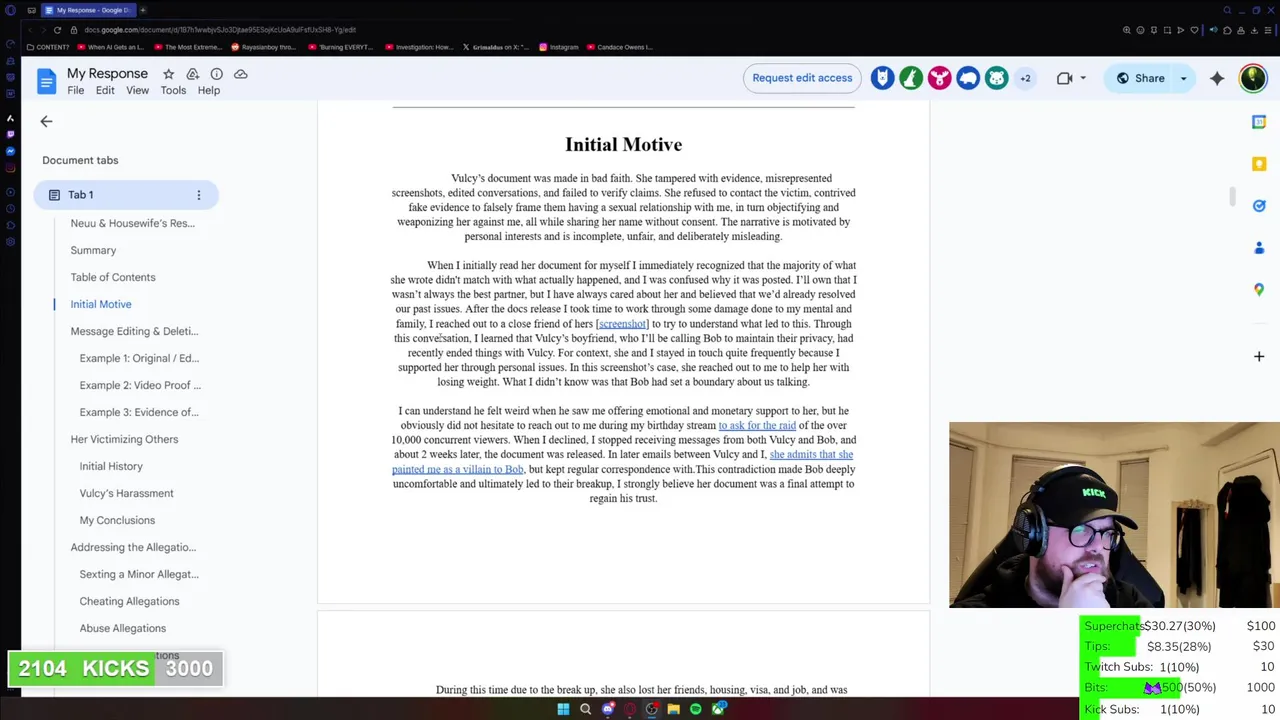Open taskbar search magnifier
Image resolution: width=1280 pixels, height=720 pixels.
pos(585,709)
